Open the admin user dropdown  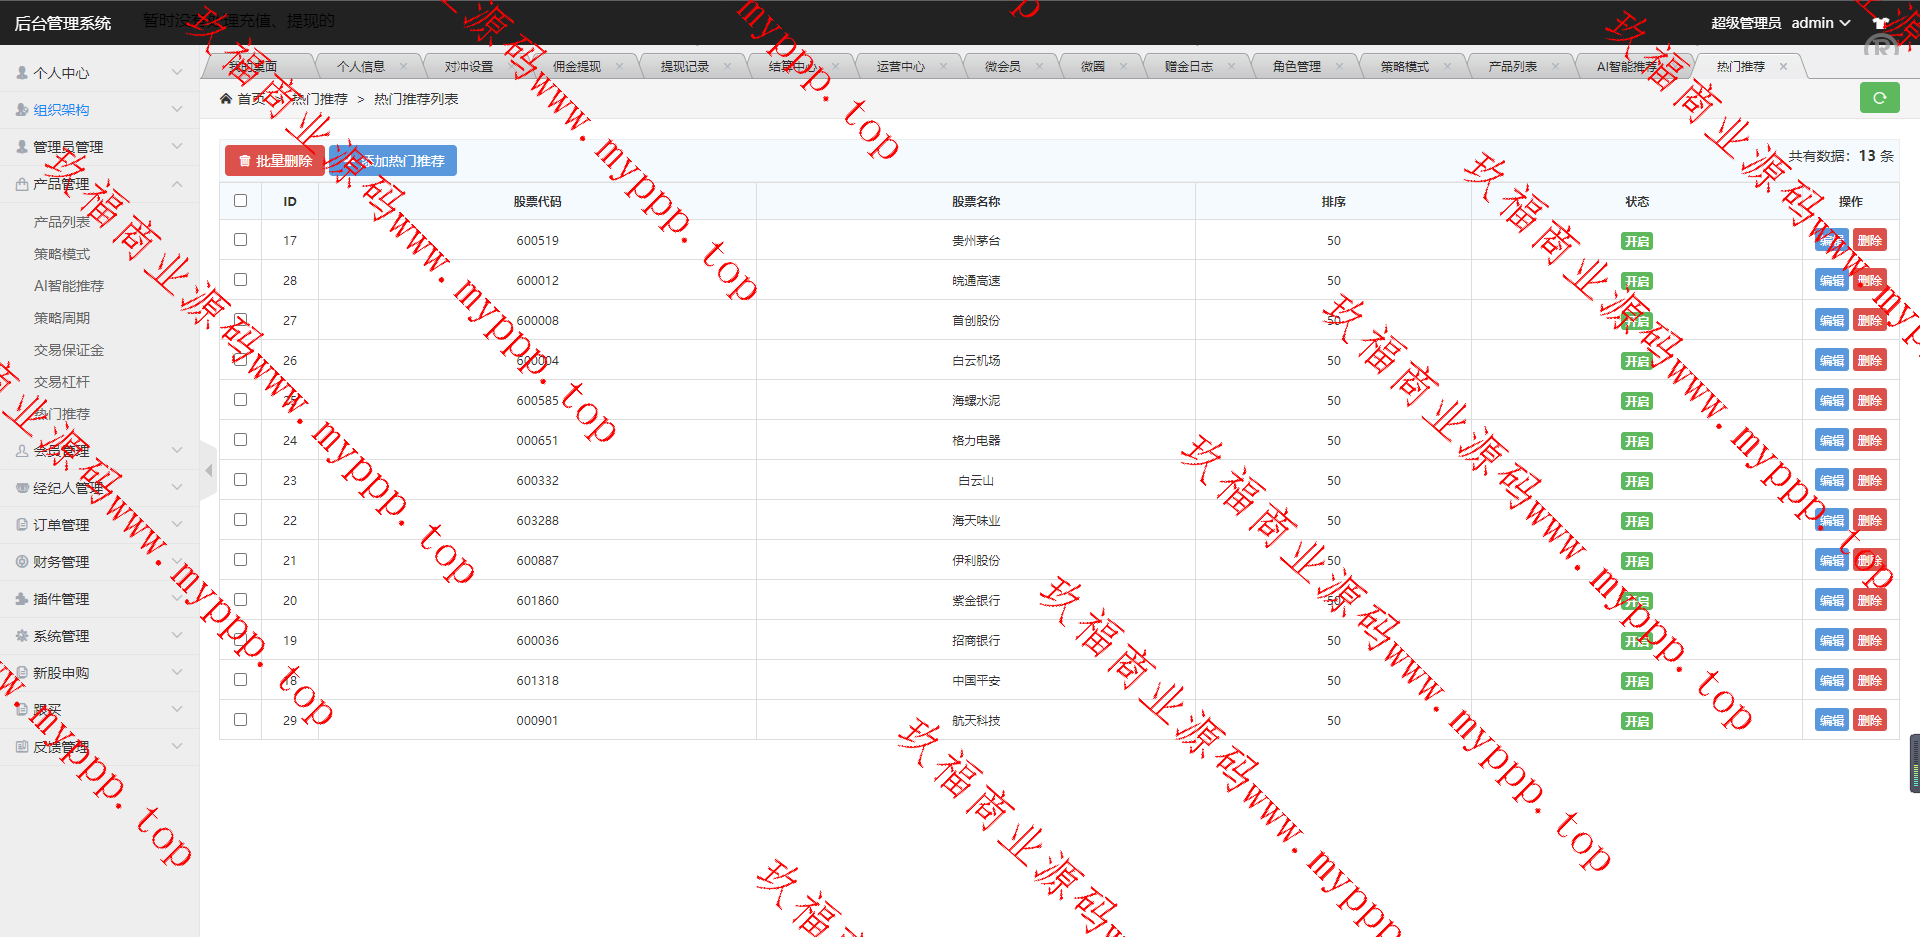1820,23
